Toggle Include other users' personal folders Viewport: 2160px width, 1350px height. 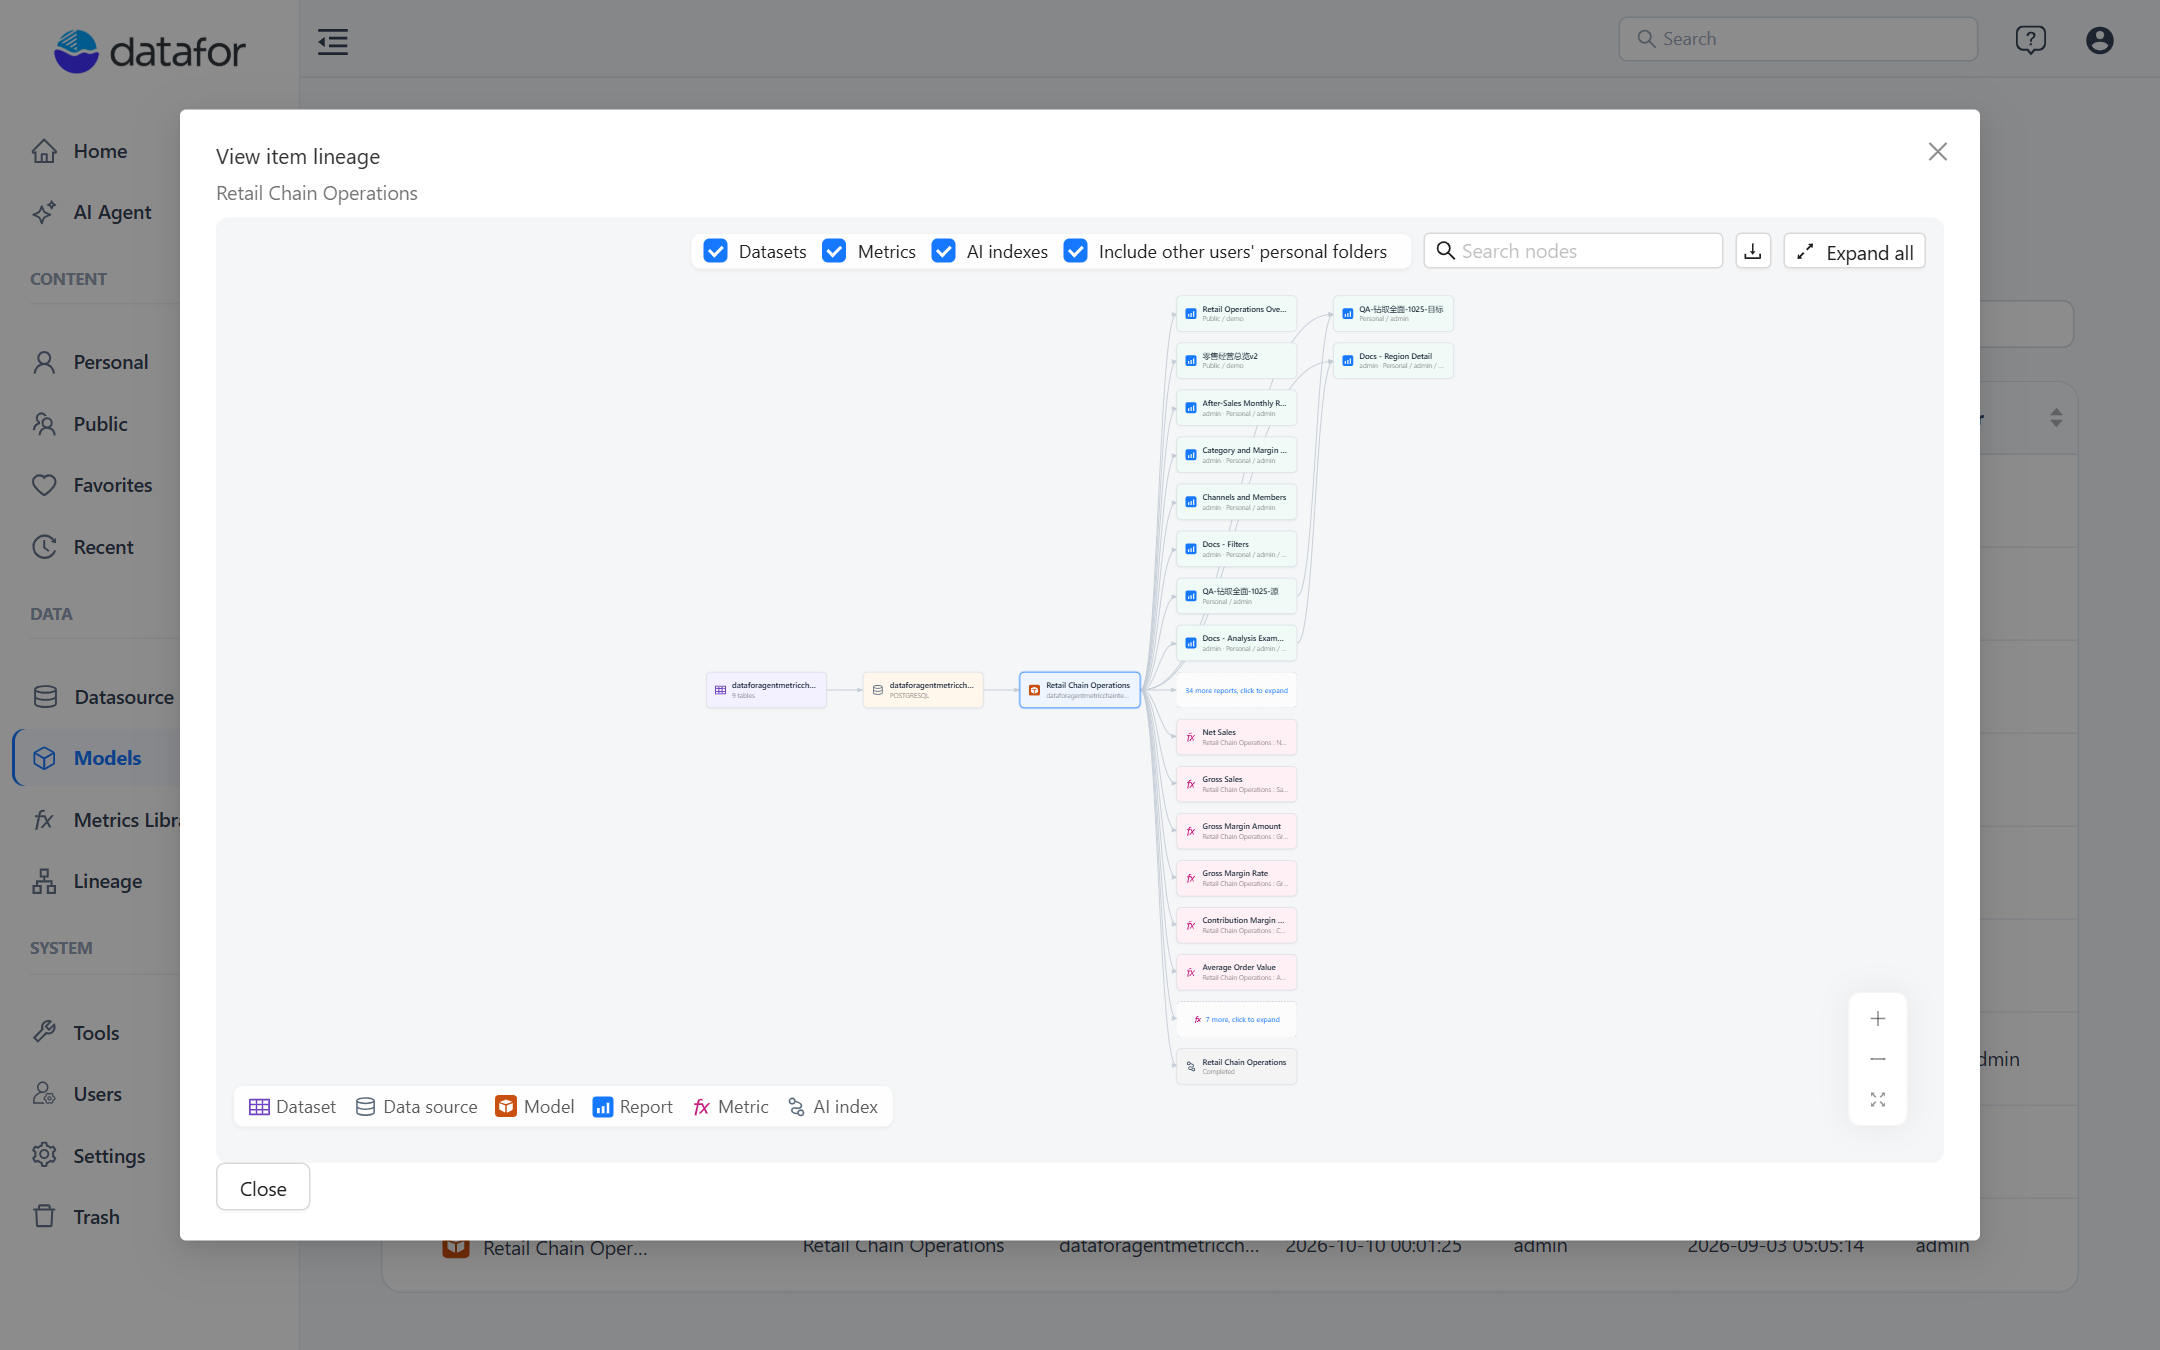click(x=1076, y=251)
